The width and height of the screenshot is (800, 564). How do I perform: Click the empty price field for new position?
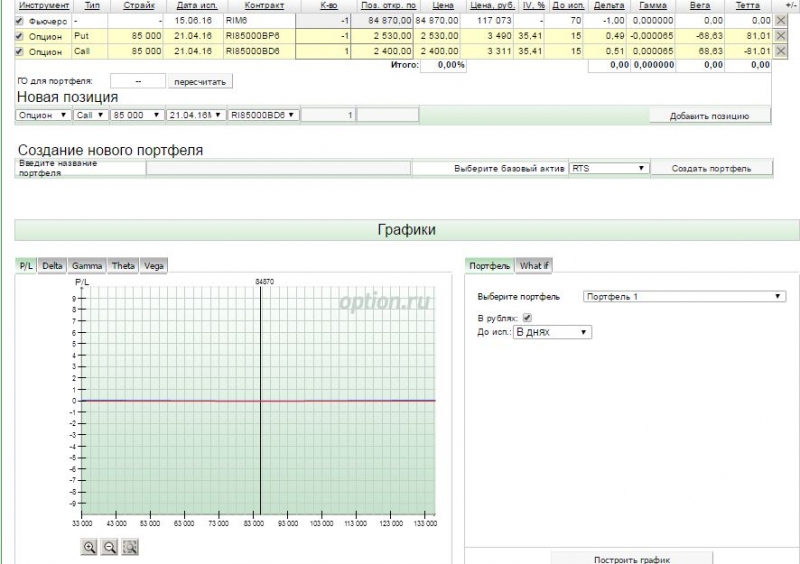[x=388, y=115]
